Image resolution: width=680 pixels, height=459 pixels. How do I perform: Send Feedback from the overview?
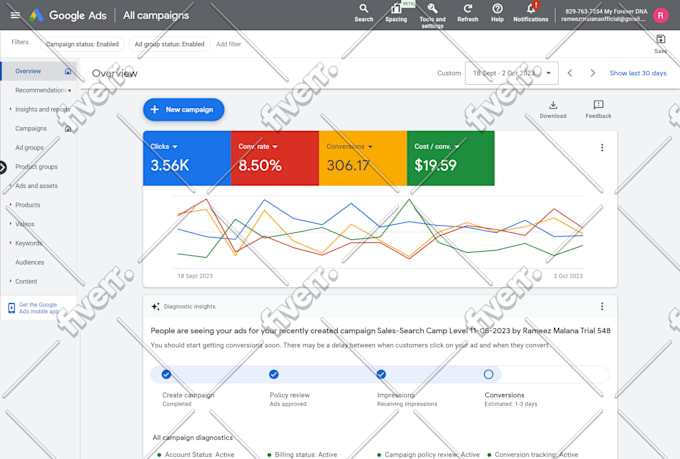tap(598, 110)
